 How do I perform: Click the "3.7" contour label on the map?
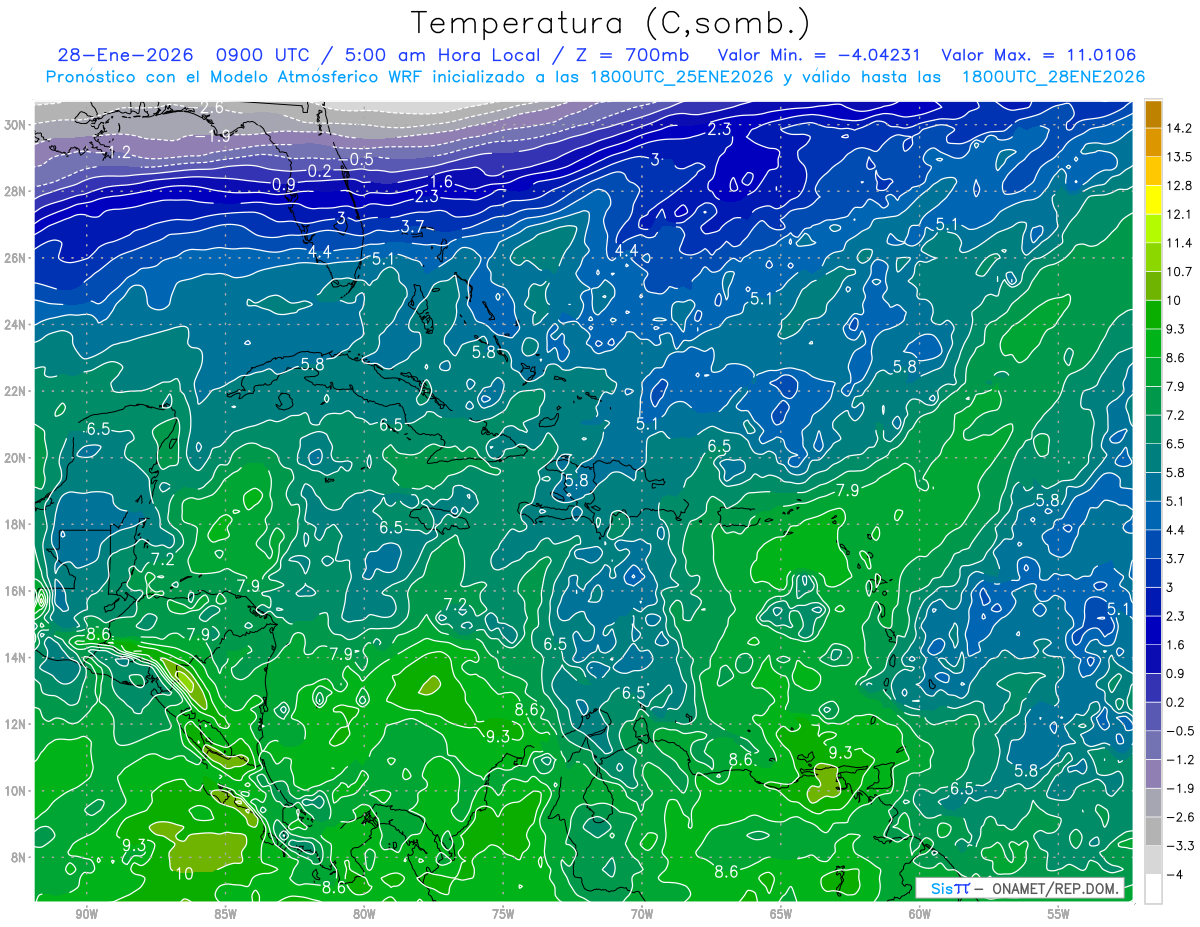click(x=412, y=228)
